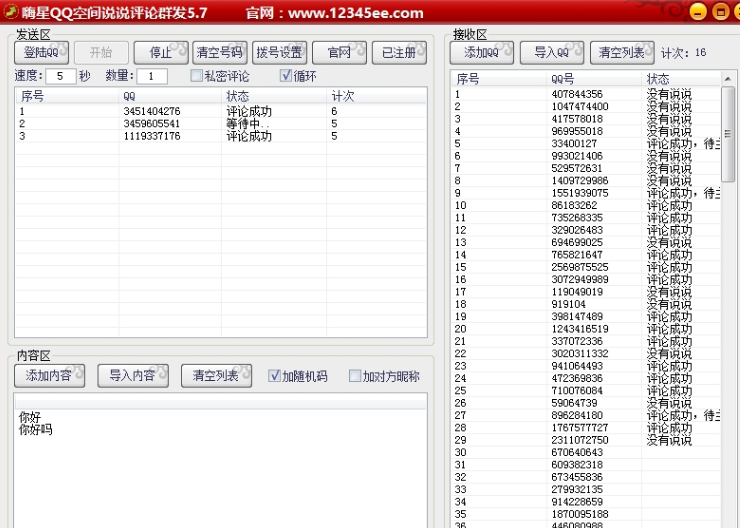This screenshot has width=740, height=528.
Task: Click the receive list scrollbar thumb
Action: pyautogui.click(x=728, y=134)
